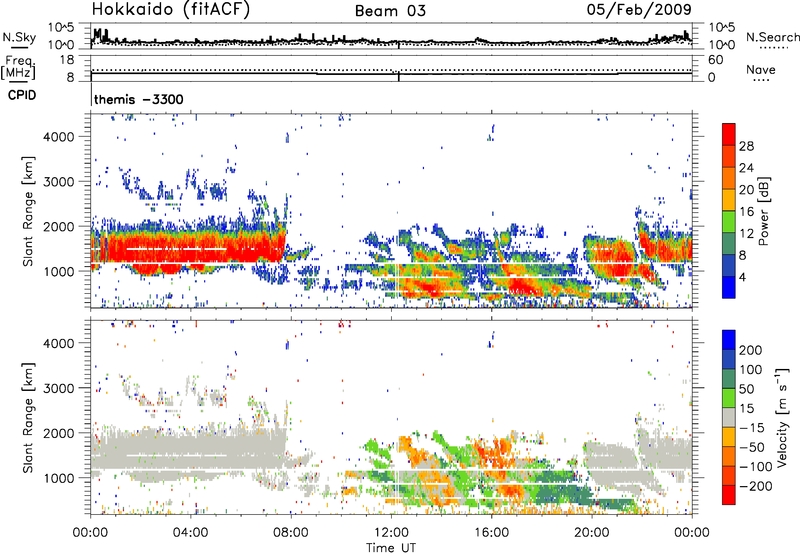This screenshot has width=800, height=554.
Task: Click the "N.Sky" legend label
Action: click(x=19, y=37)
